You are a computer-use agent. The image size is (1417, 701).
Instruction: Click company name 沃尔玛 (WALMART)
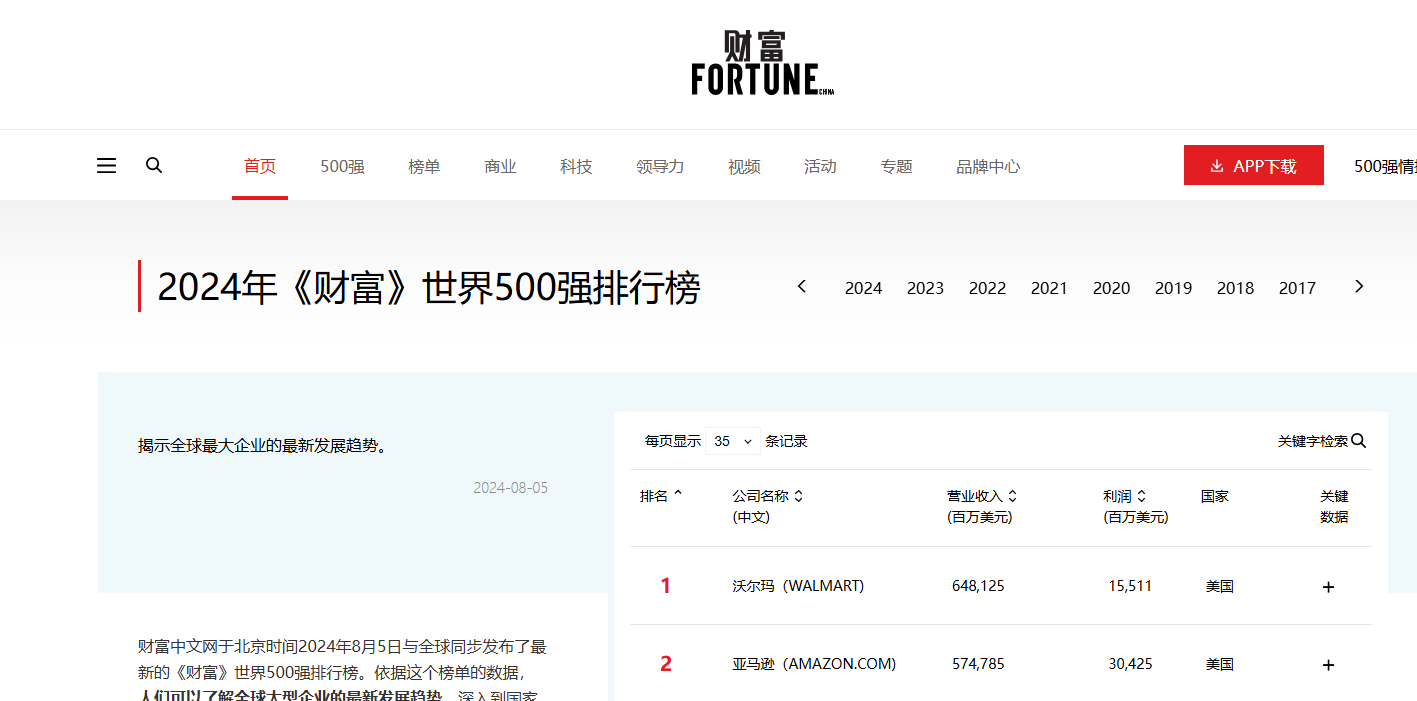[x=798, y=586]
